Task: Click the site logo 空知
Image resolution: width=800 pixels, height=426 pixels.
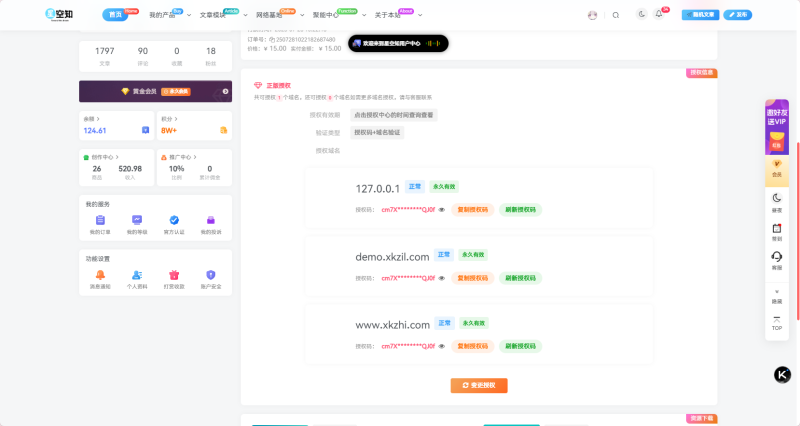Action: (x=59, y=14)
